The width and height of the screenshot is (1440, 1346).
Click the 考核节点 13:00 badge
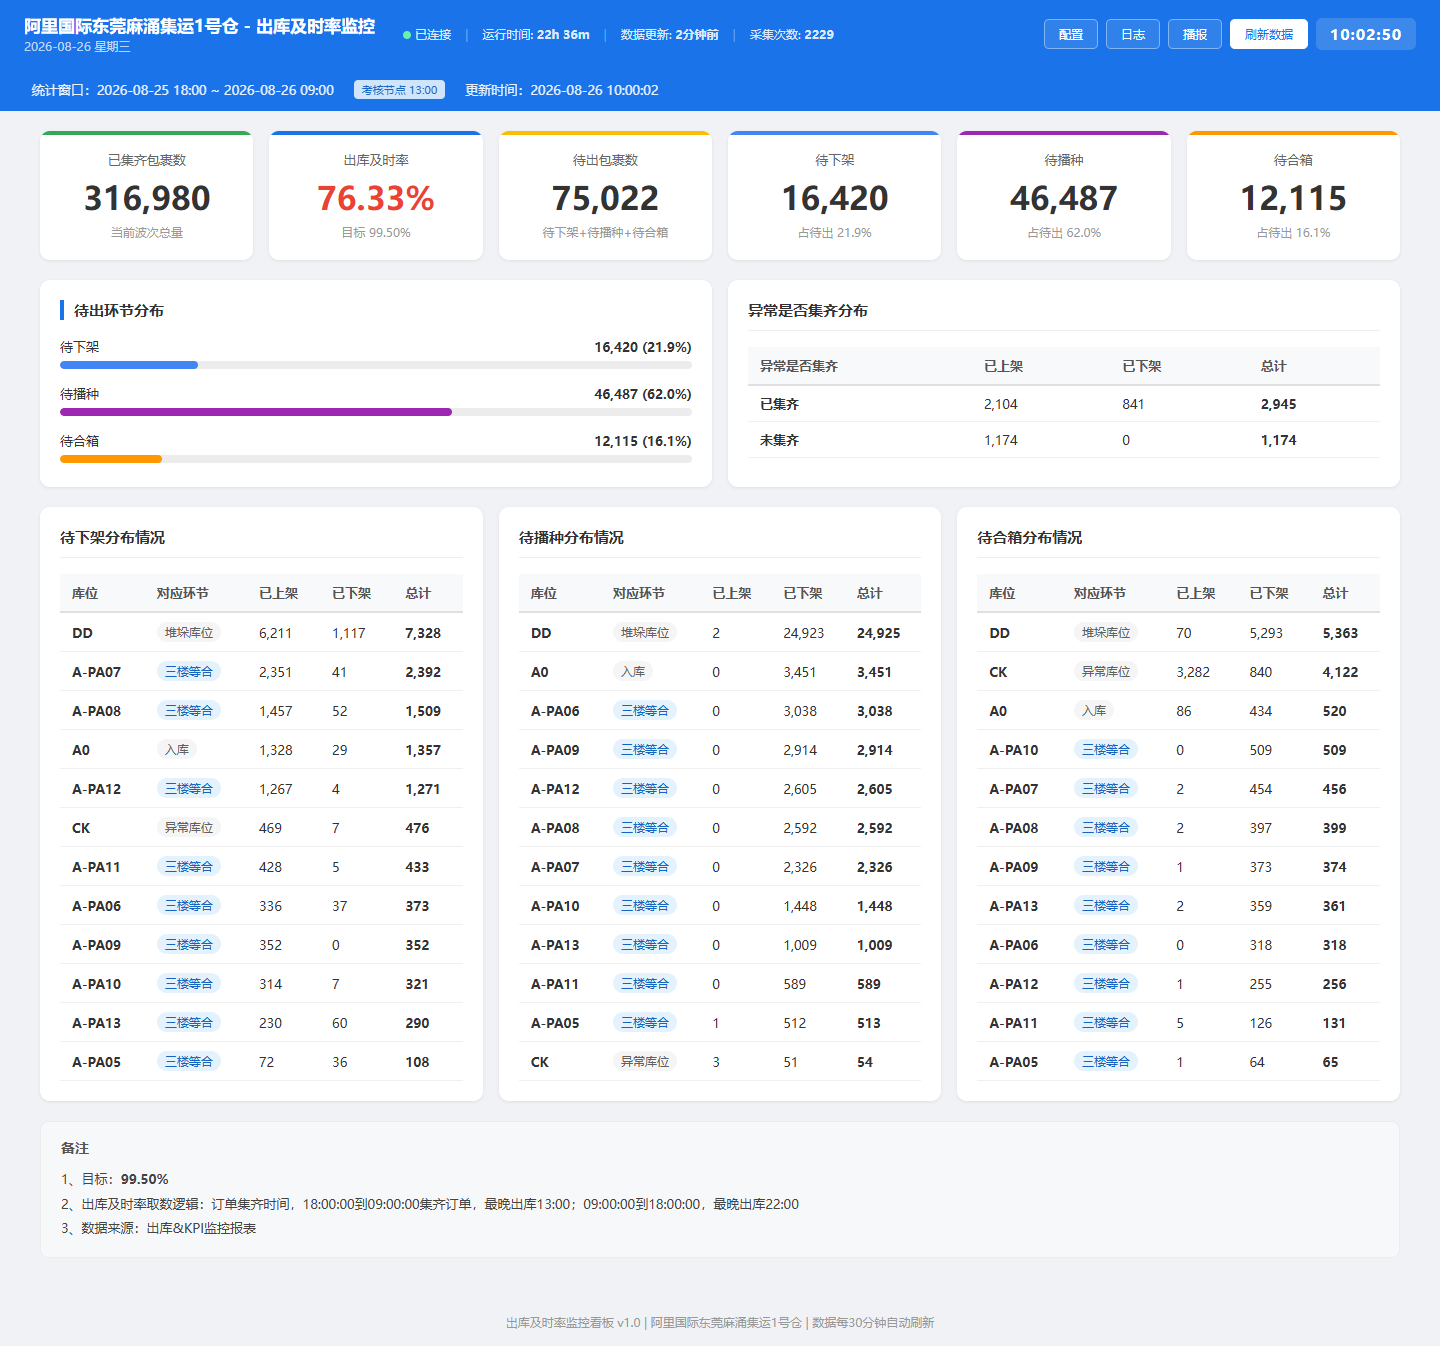tap(399, 90)
